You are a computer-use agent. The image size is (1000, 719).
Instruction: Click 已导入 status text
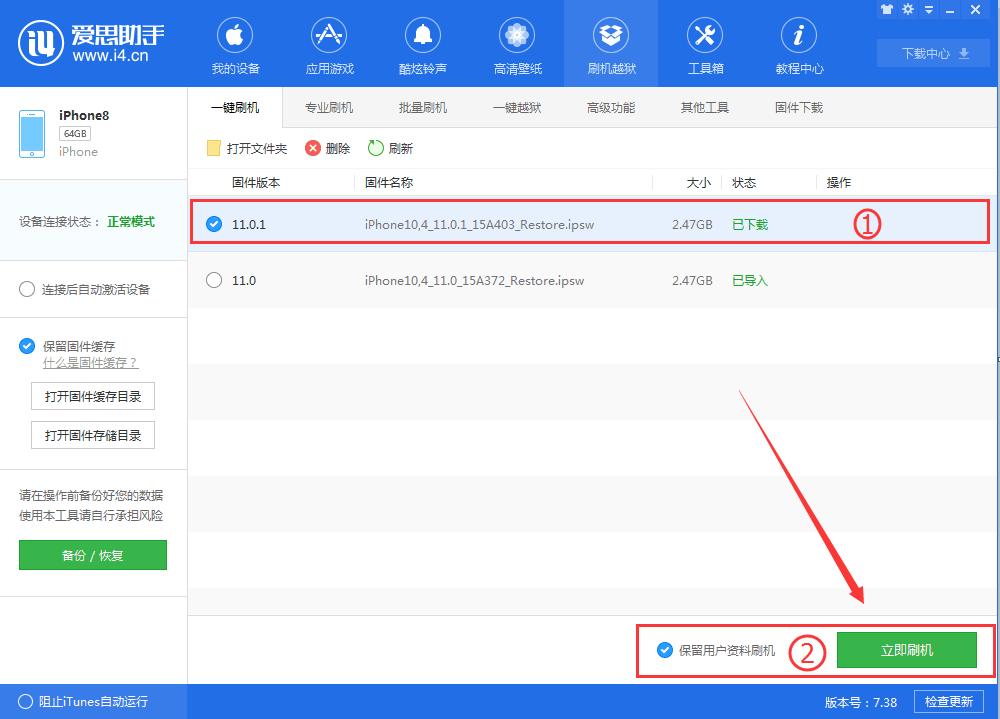[750, 281]
